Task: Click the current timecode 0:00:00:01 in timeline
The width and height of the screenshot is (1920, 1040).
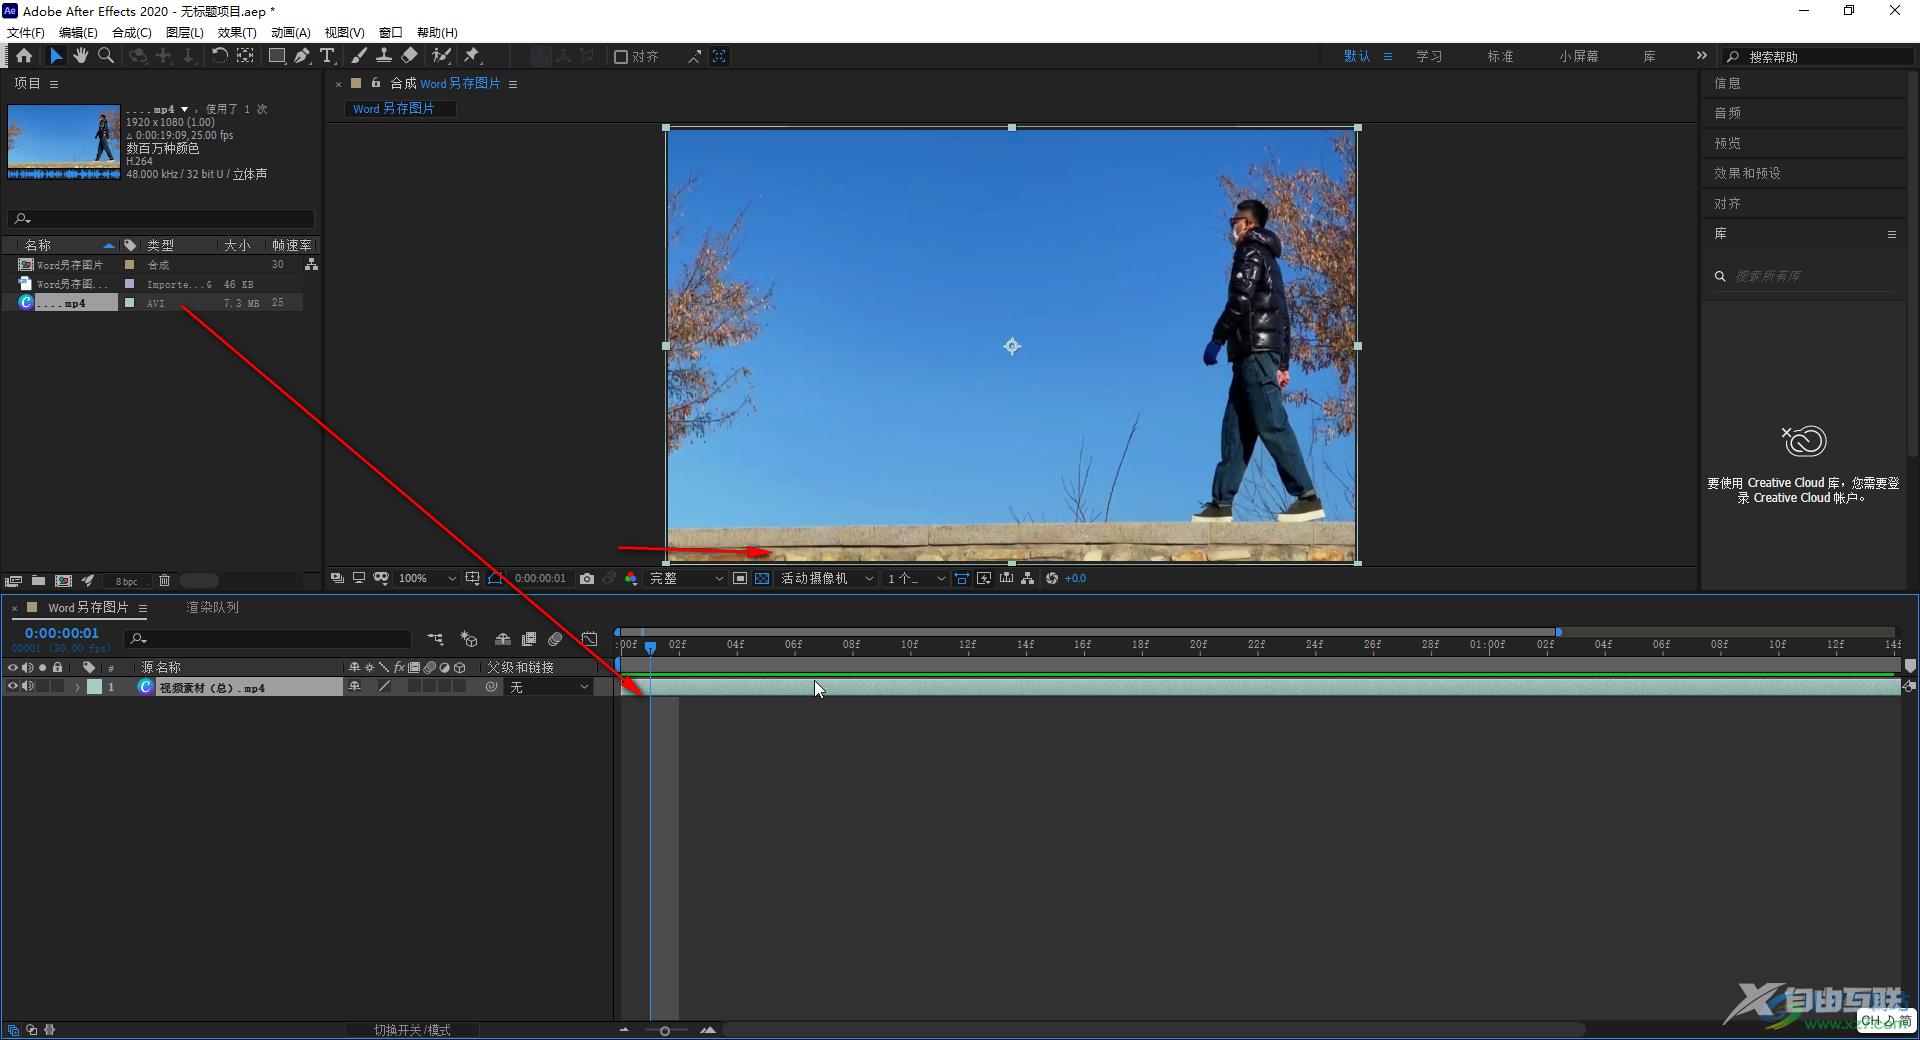Action: [x=62, y=633]
